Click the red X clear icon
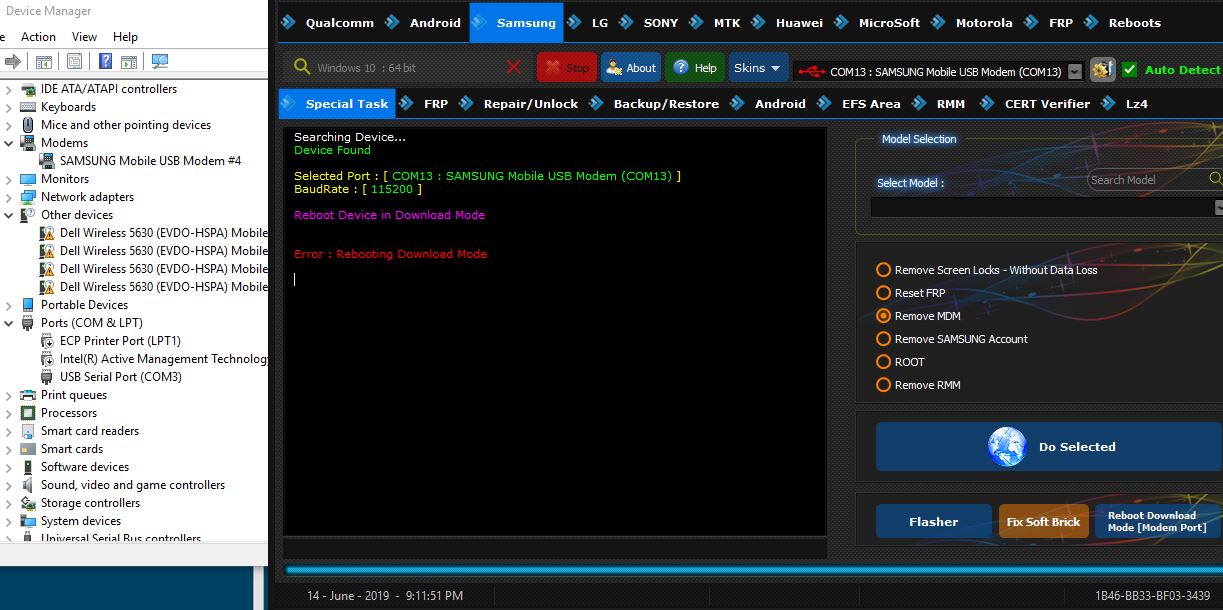The image size is (1223, 610). pos(514,67)
